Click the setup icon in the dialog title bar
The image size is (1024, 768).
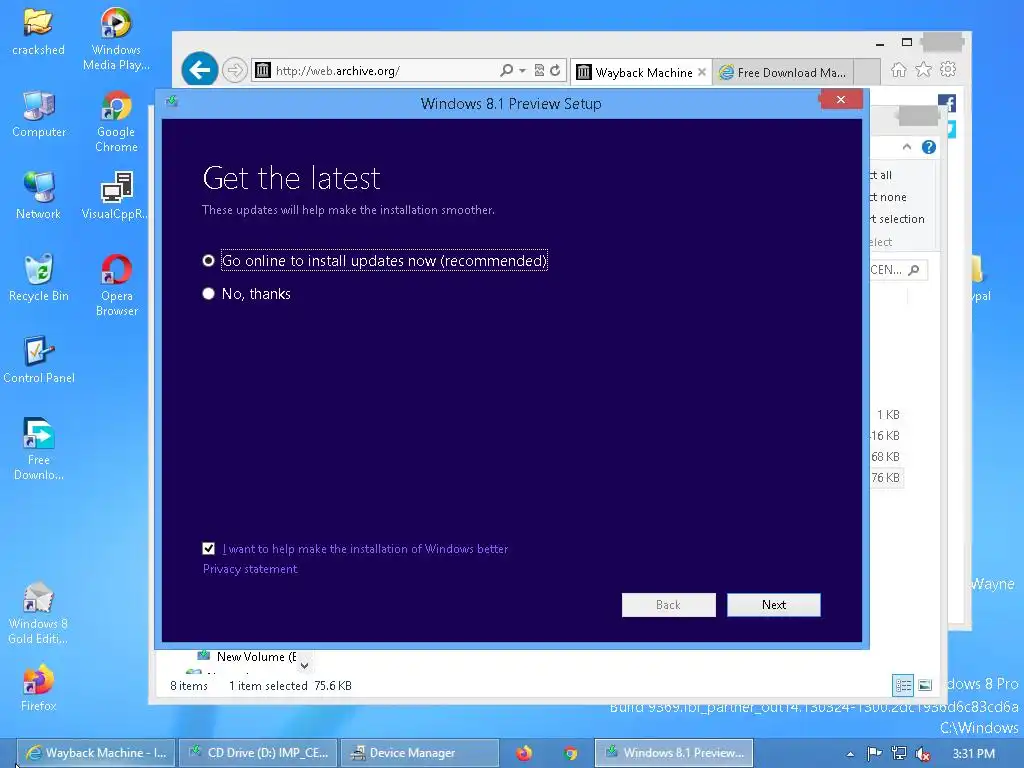pos(172,101)
